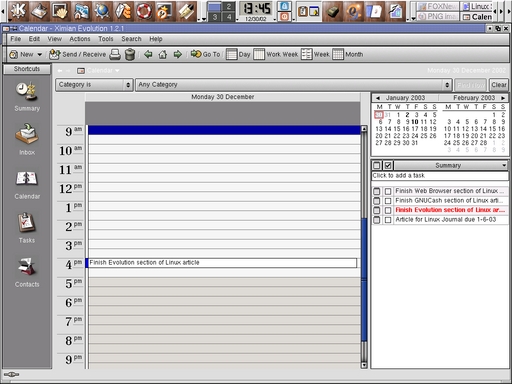Switch to Week view

point(315,54)
